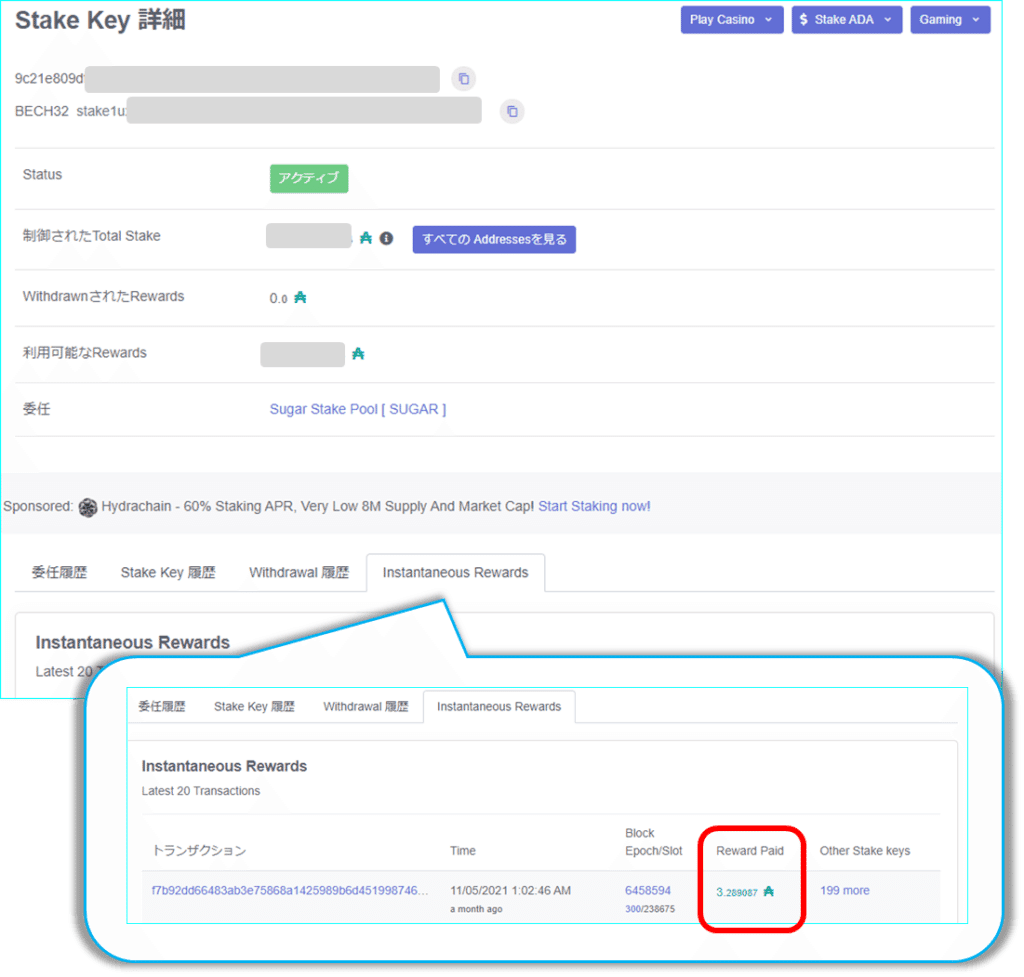The height and width of the screenshot is (977, 1024).
Task: Copy the 9c21e809 stake key hash
Action: click(x=464, y=79)
